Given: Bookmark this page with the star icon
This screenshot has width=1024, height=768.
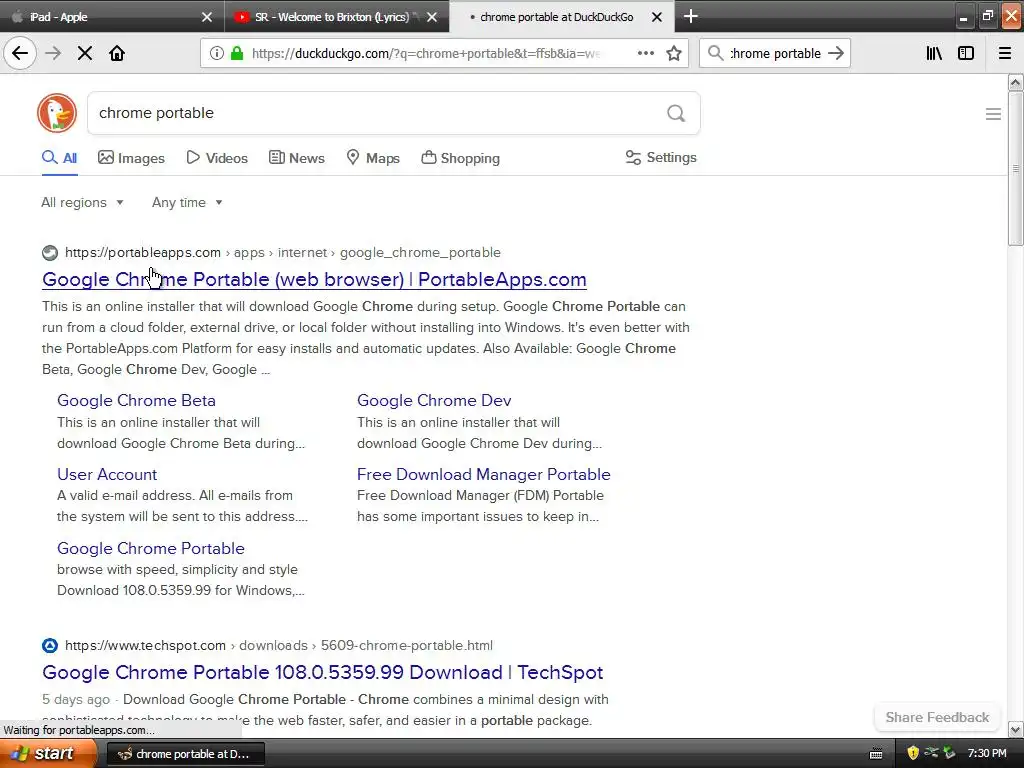Looking at the screenshot, I should (x=674, y=54).
